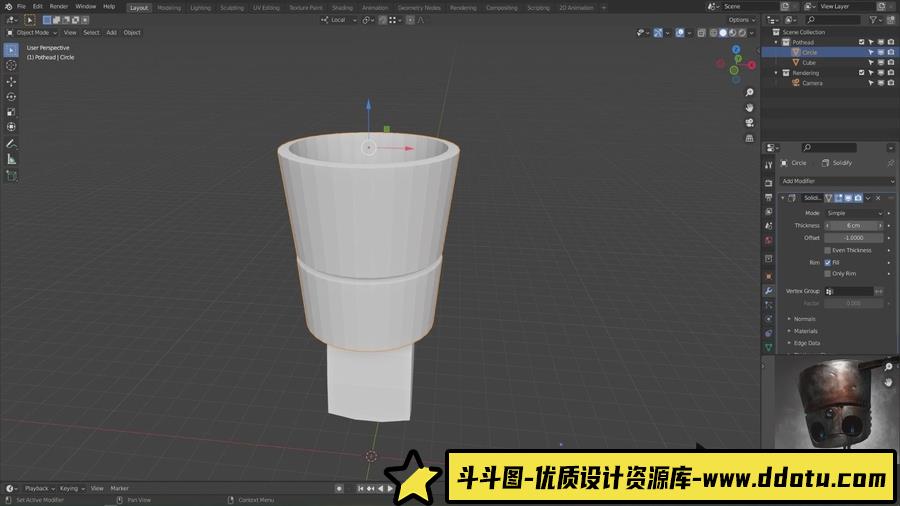This screenshot has width=900, height=506.
Task: Open the Modifier wrench properties tab
Action: coord(769,291)
